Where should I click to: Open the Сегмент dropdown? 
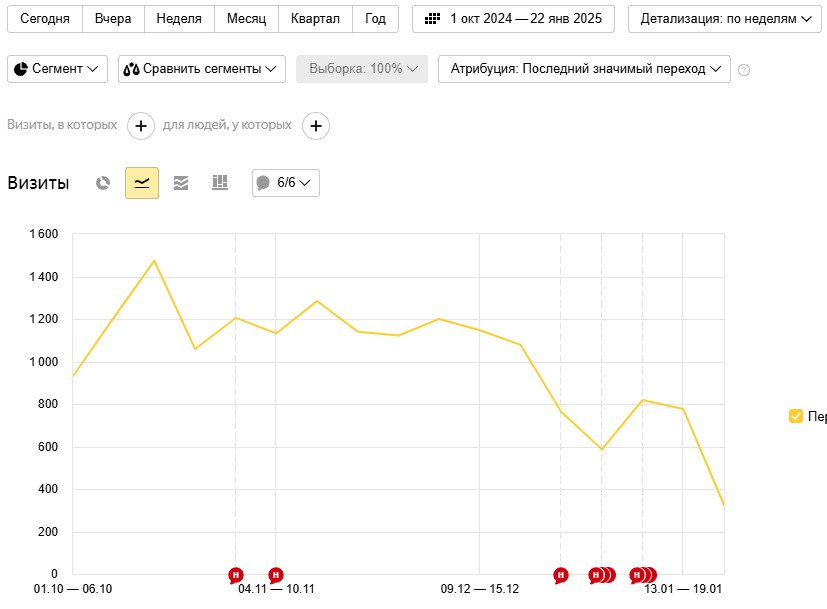57,69
